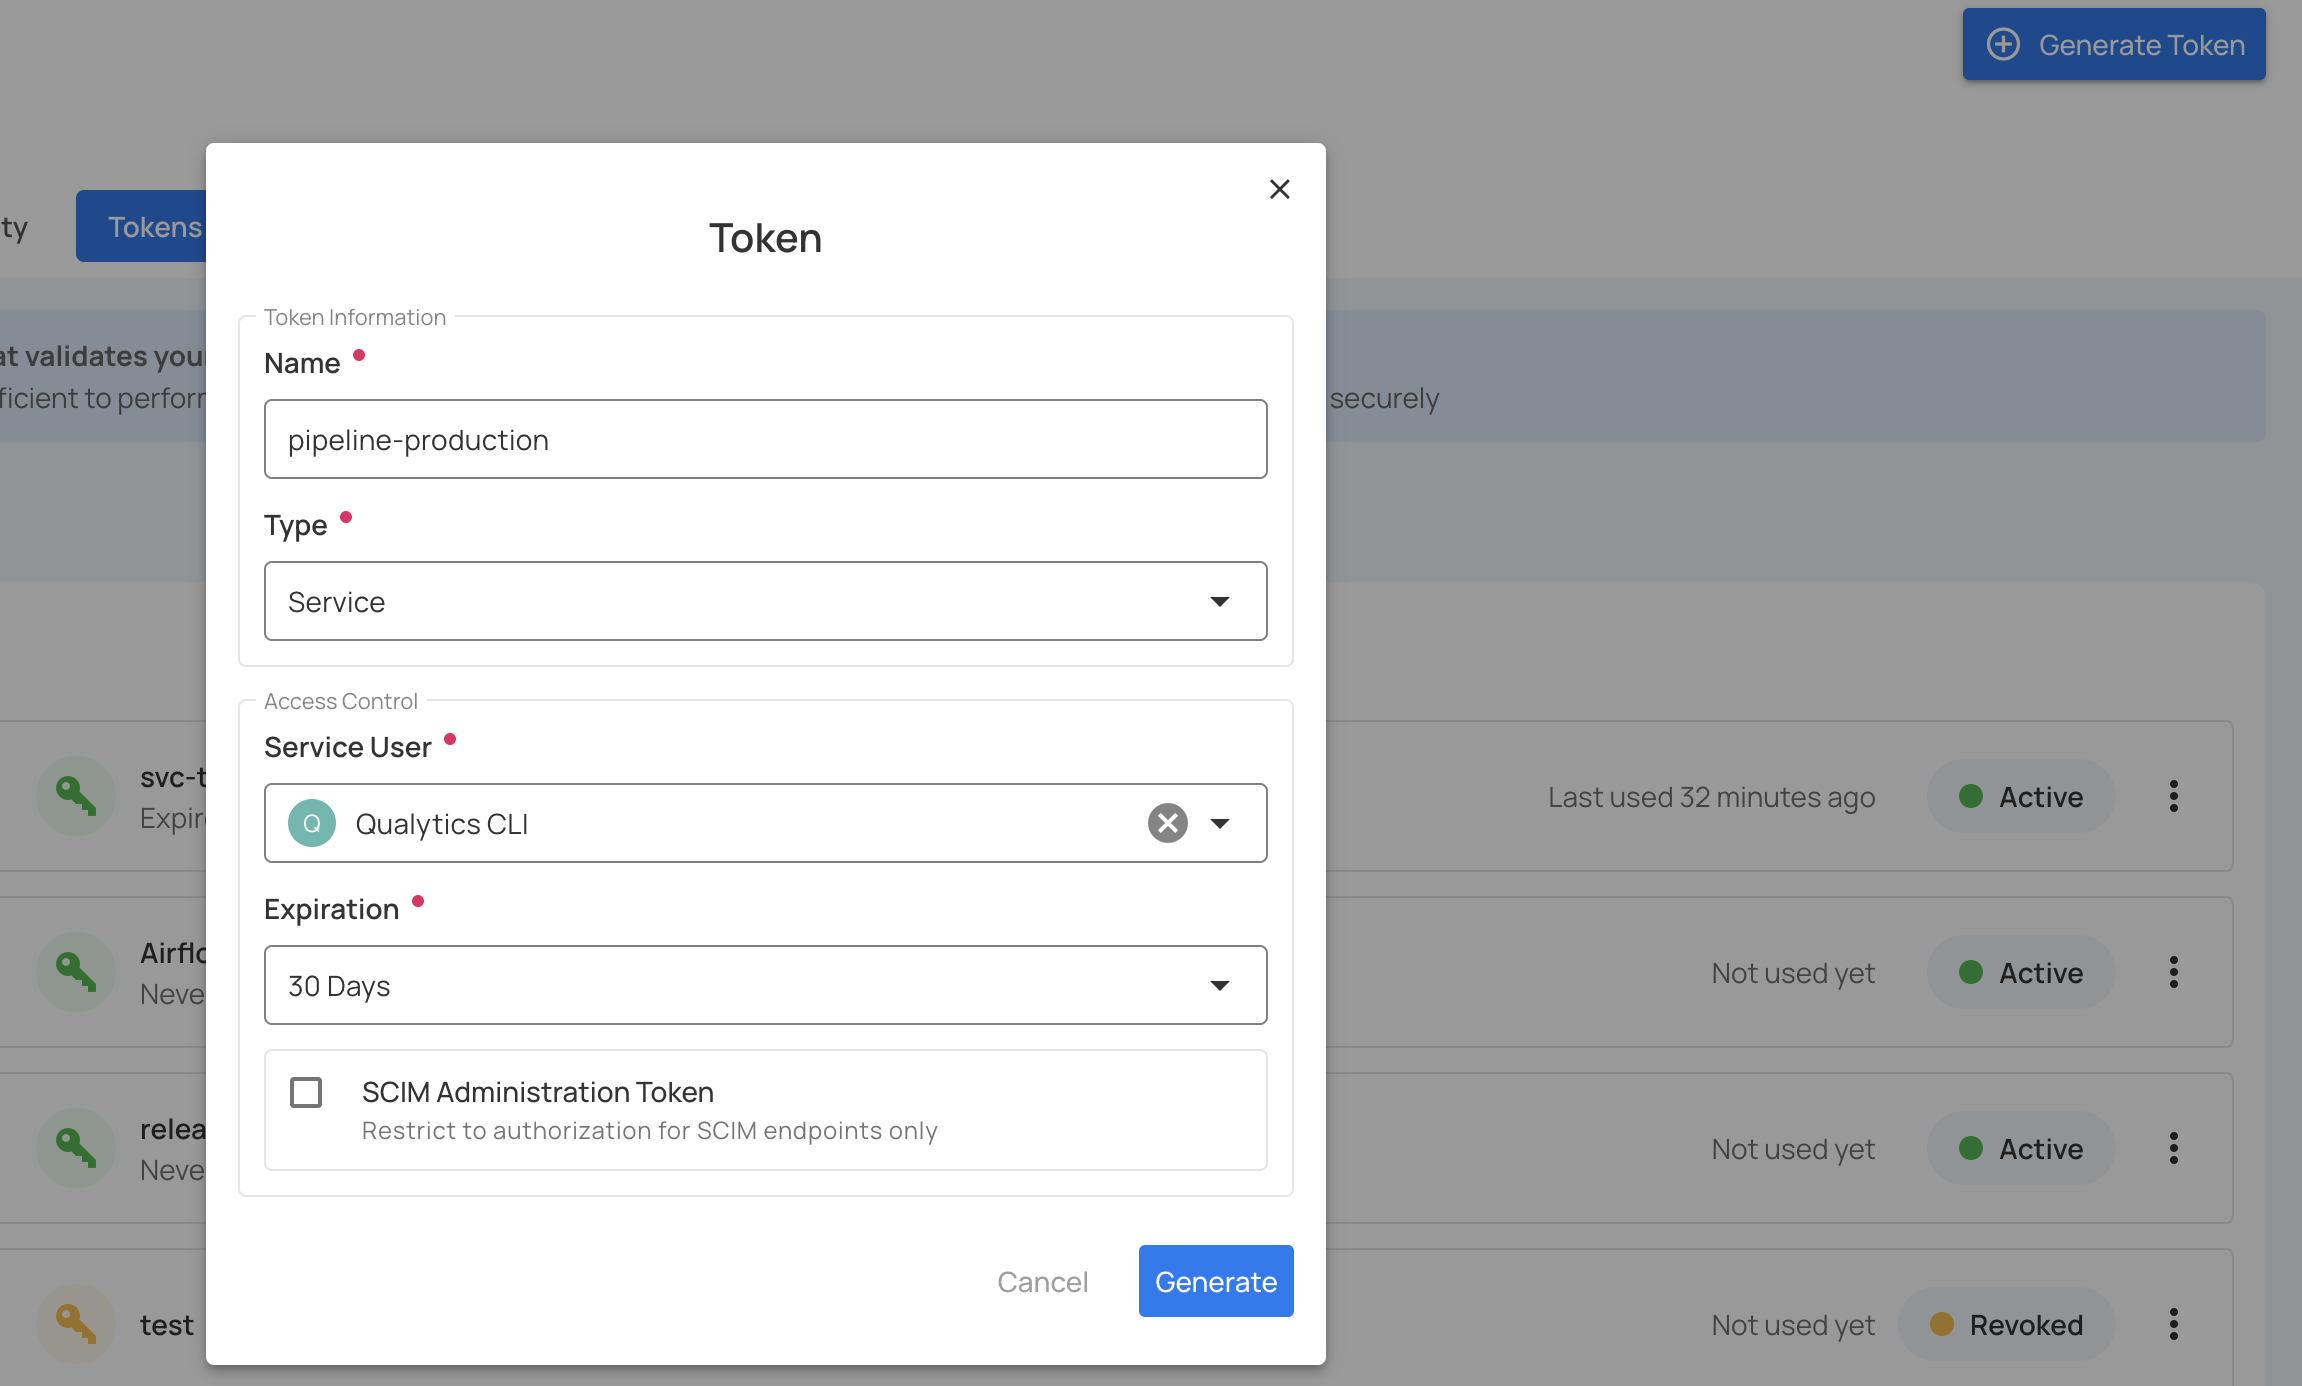Image resolution: width=2302 pixels, height=1386 pixels.
Task: Click the yellow key icon next to test token
Action: pyautogui.click(x=76, y=1323)
